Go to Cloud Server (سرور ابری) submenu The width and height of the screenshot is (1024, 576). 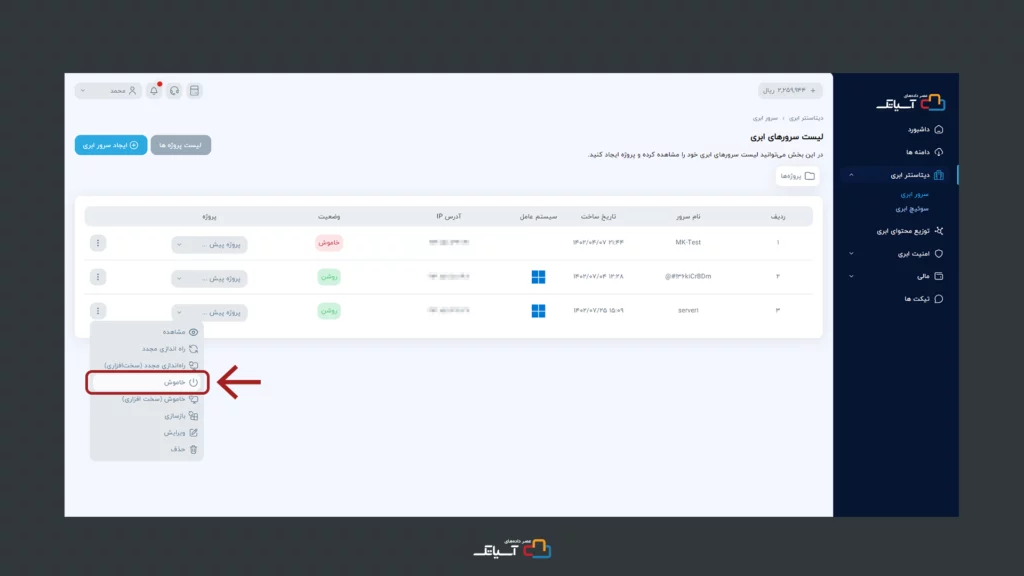(914, 195)
